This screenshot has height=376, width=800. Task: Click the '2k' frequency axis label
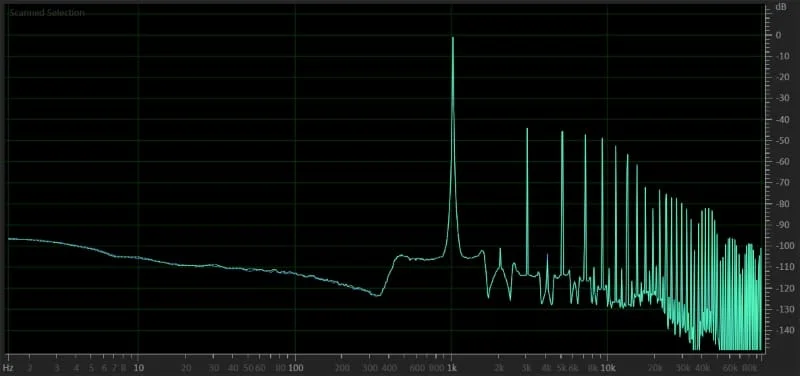499,367
